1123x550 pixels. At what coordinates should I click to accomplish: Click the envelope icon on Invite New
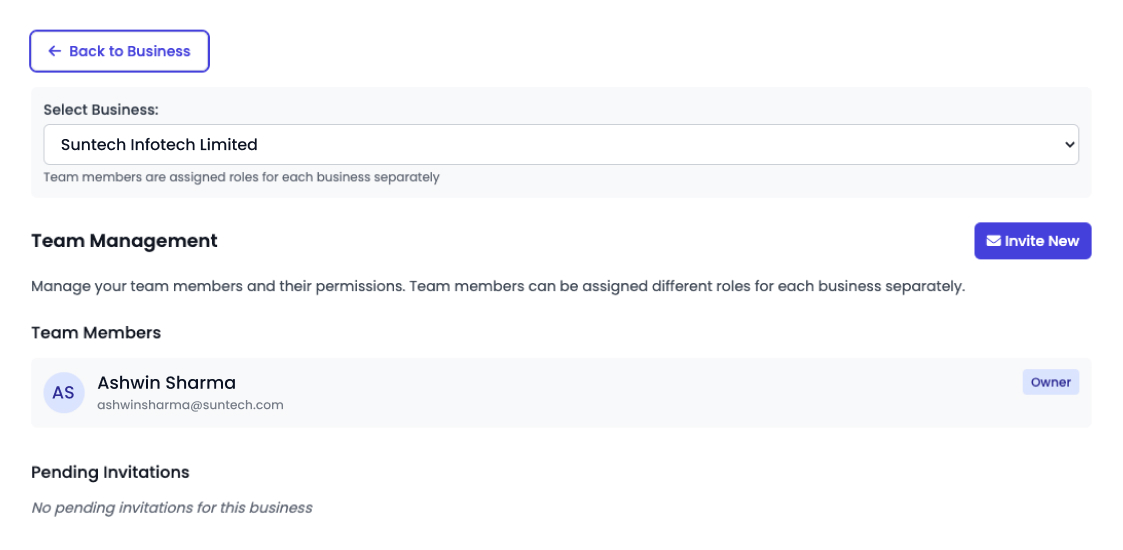(993, 241)
